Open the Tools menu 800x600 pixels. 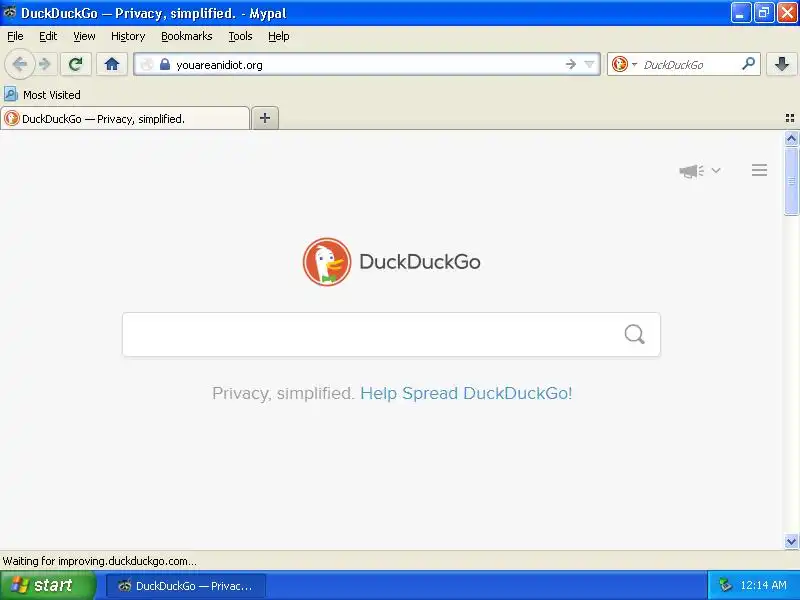[x=240, y=36]
